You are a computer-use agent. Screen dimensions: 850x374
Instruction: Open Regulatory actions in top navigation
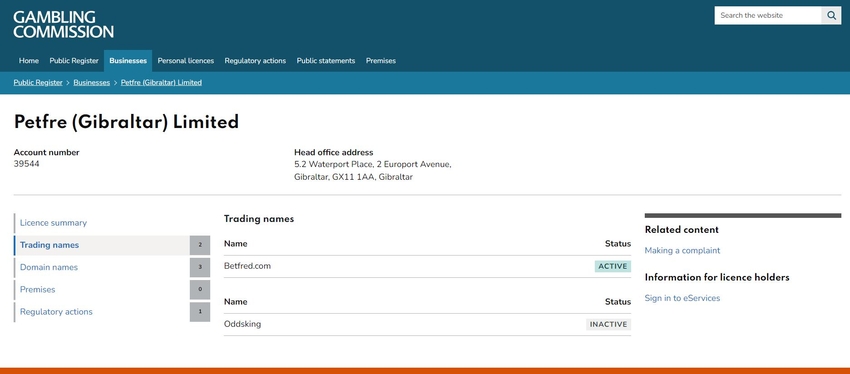point(255,61)
